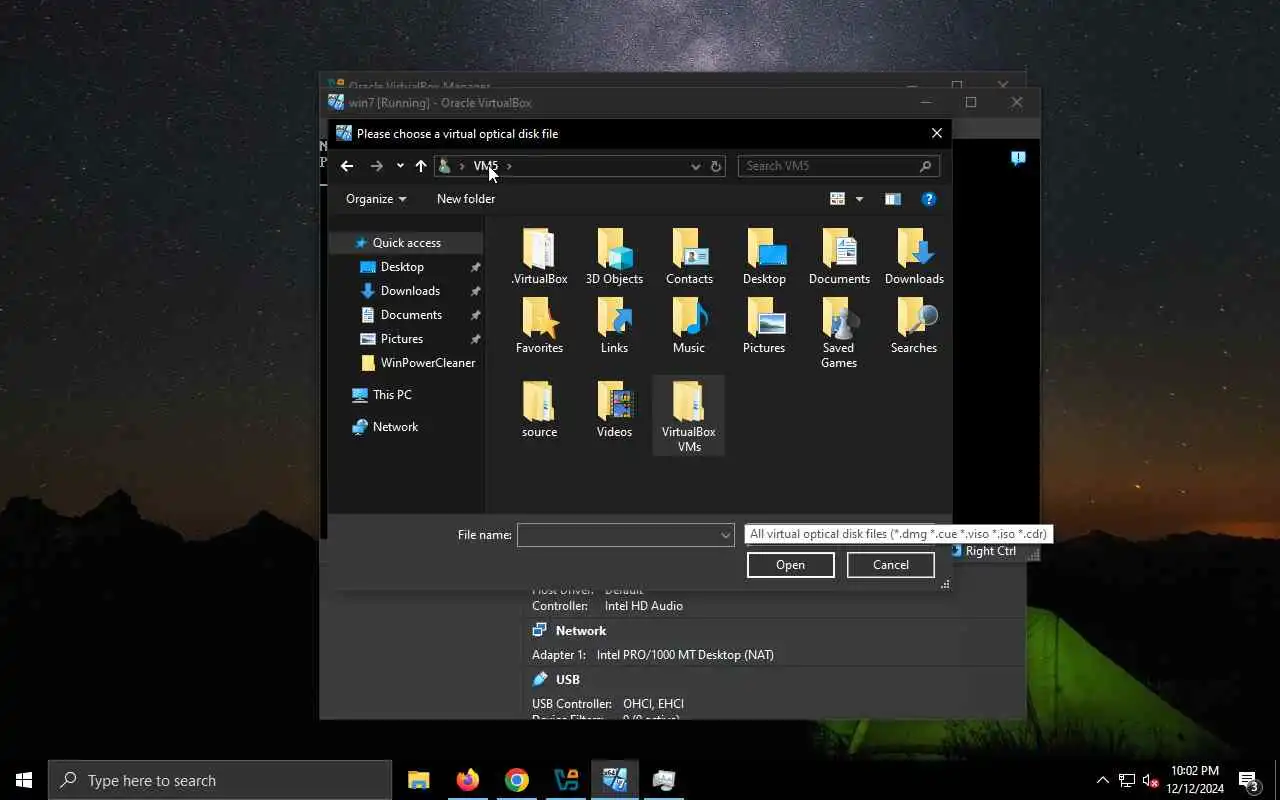This screenshot has width=1280, height=800.
Task: Open the 3D Objects folder
Action: point(614,257)
